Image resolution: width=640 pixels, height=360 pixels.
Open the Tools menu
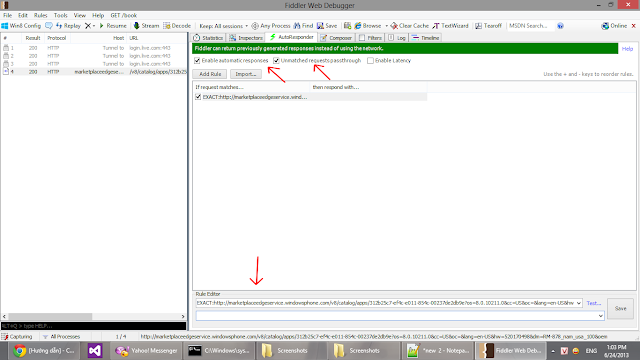60,15
